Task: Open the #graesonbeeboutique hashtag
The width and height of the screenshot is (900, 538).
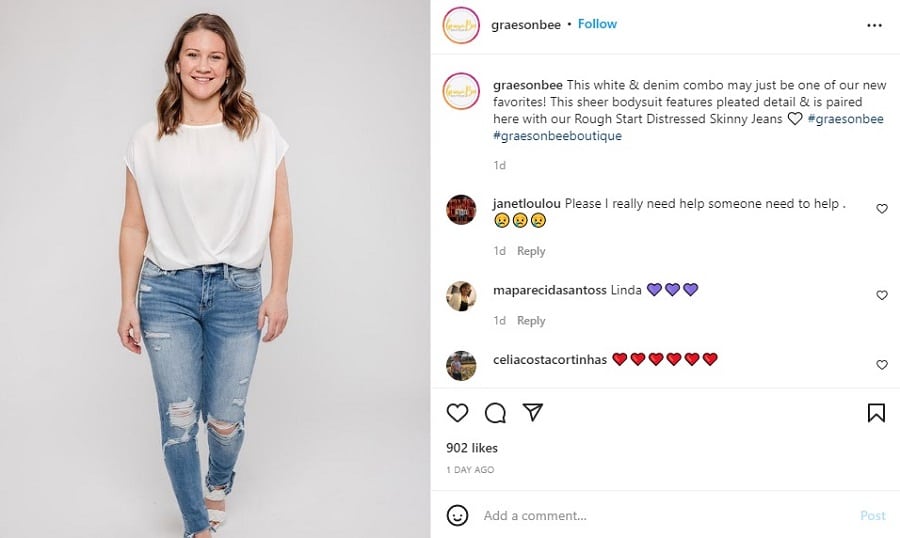Action: [x=557, y=136]
